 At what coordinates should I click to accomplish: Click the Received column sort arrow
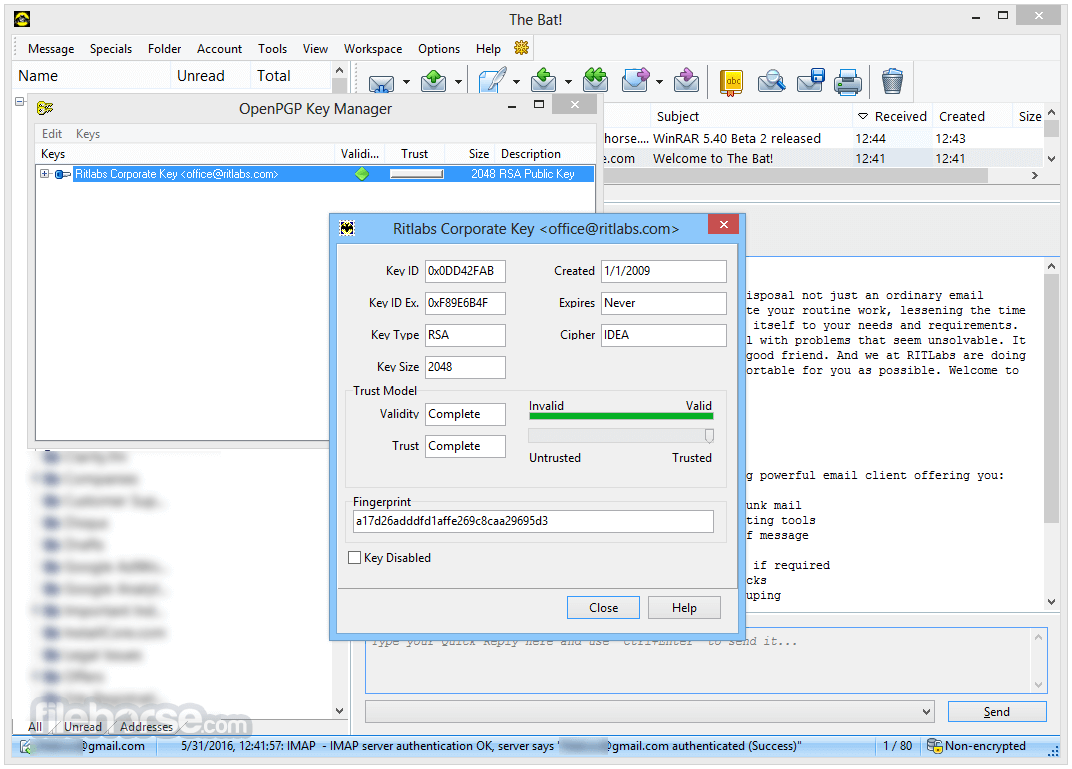863,116
